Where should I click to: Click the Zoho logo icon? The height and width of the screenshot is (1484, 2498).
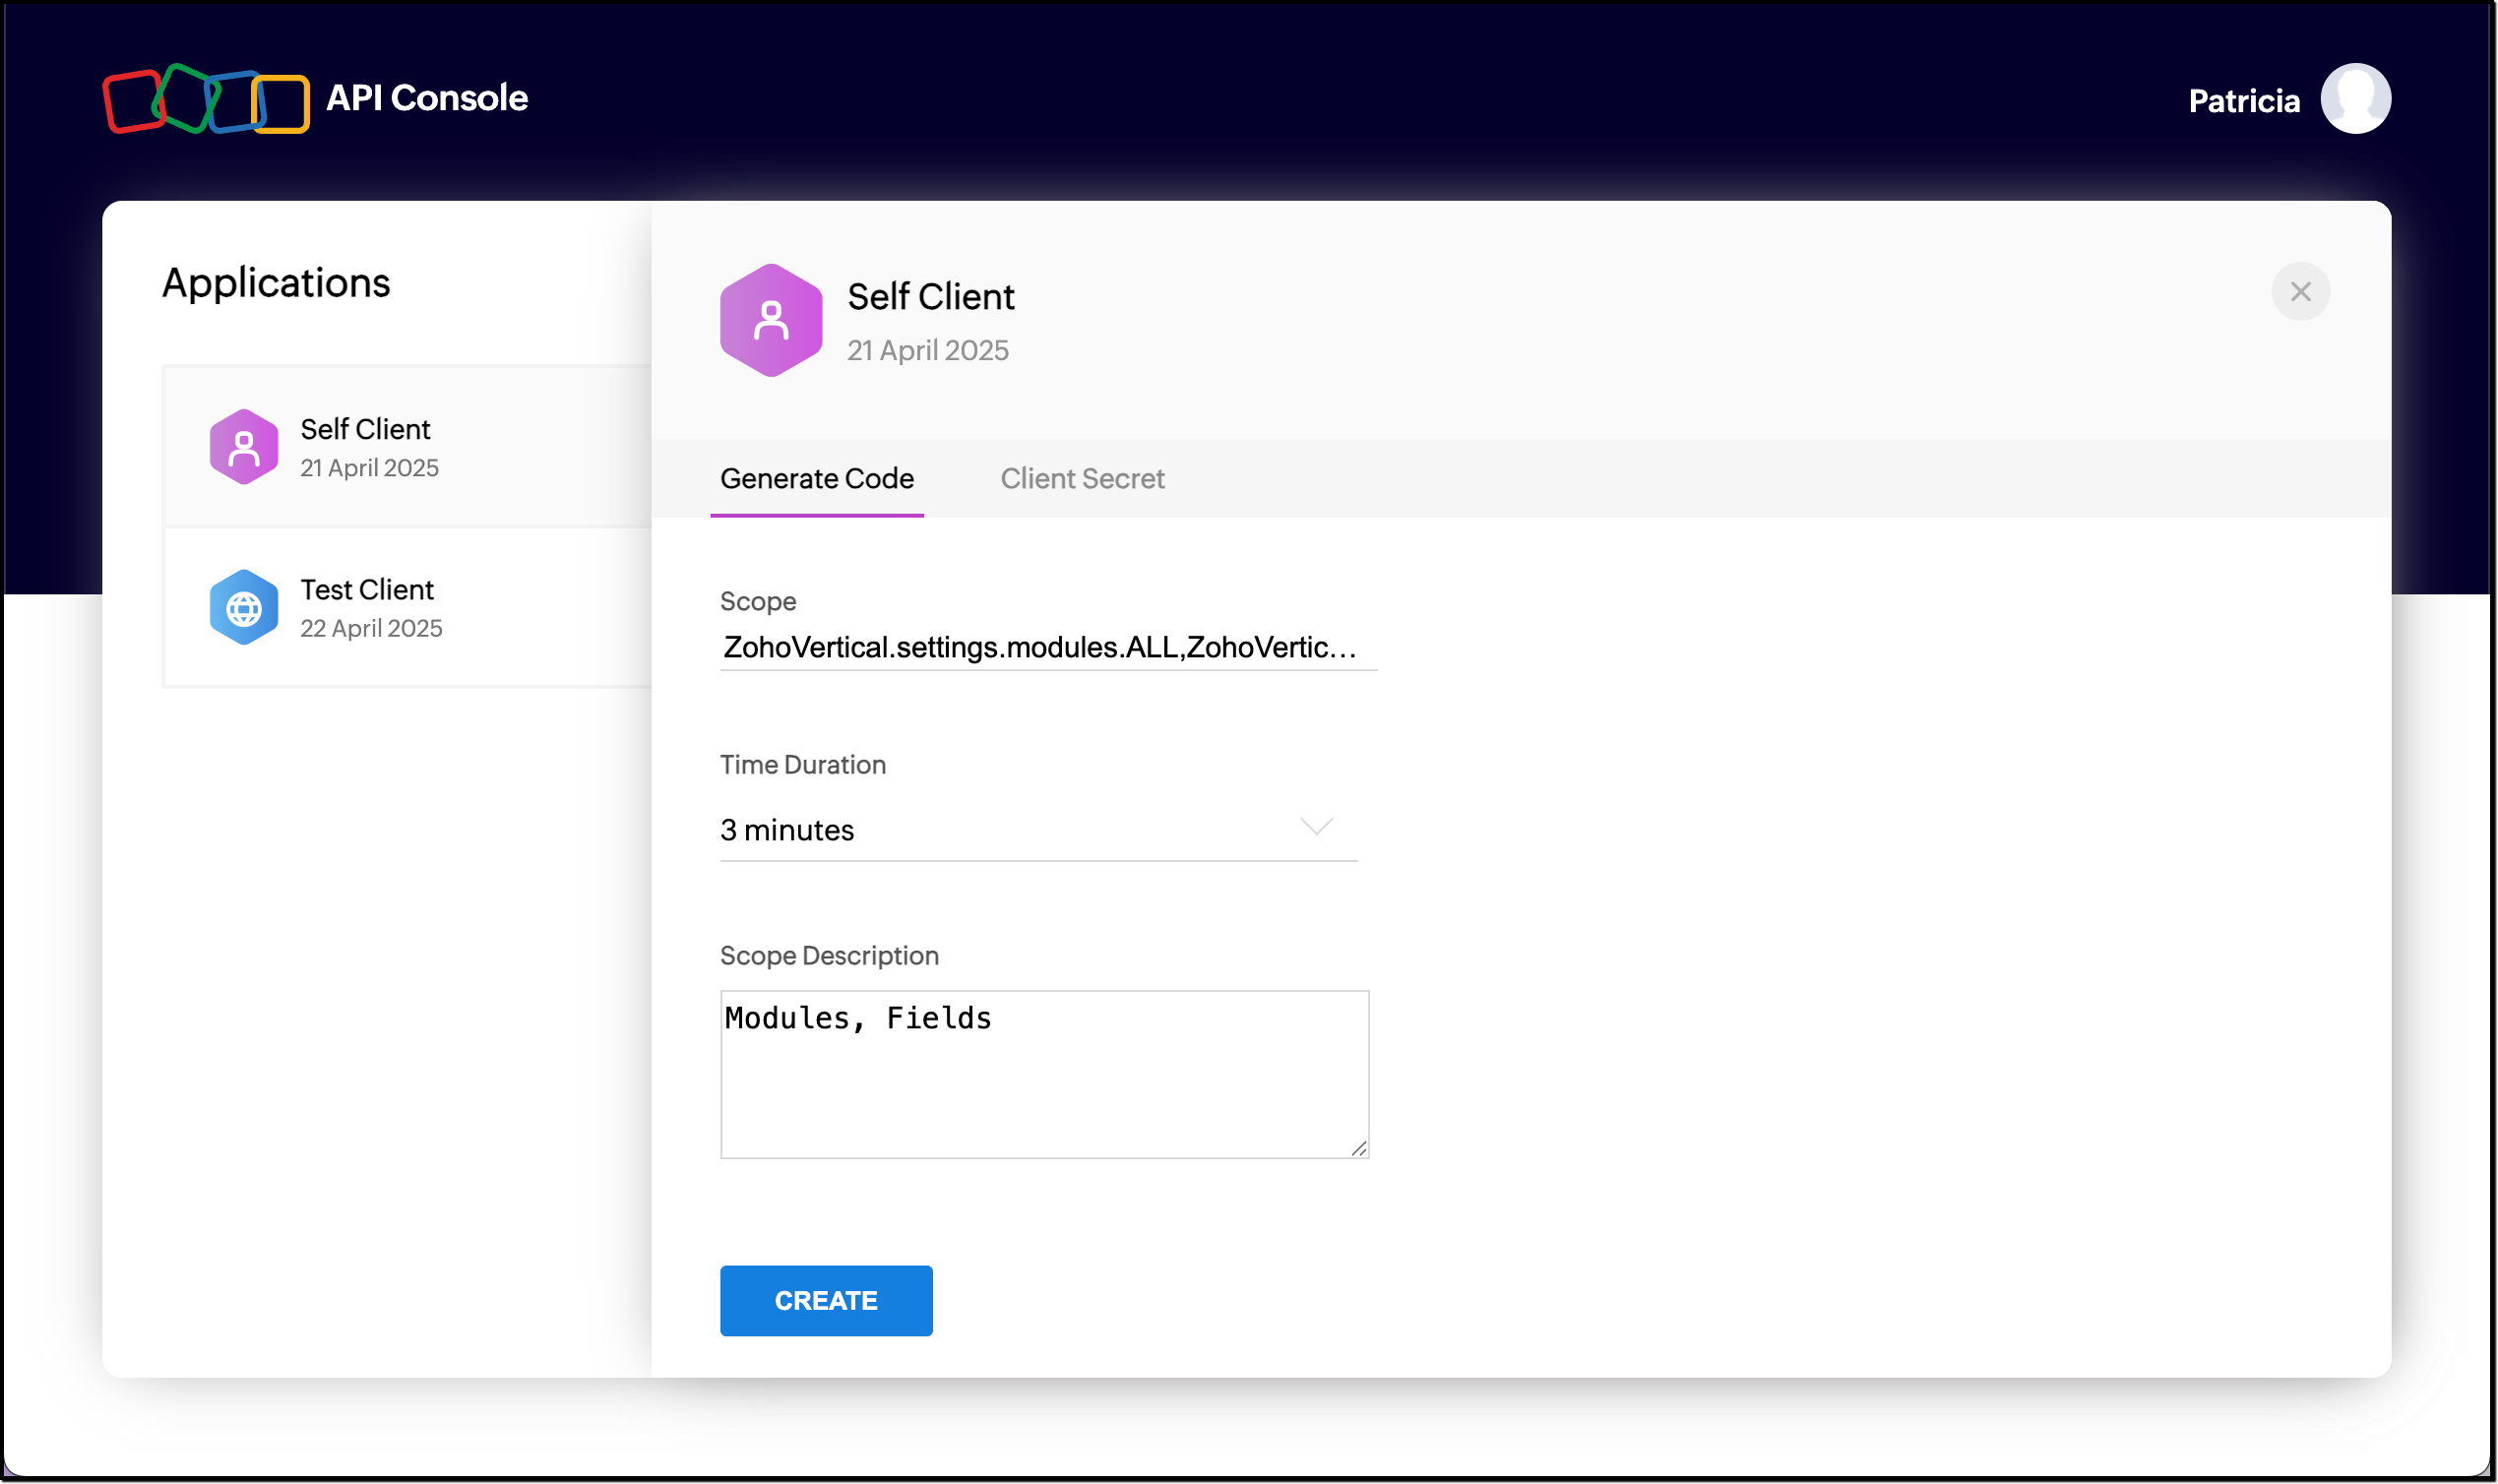point(205,99)
